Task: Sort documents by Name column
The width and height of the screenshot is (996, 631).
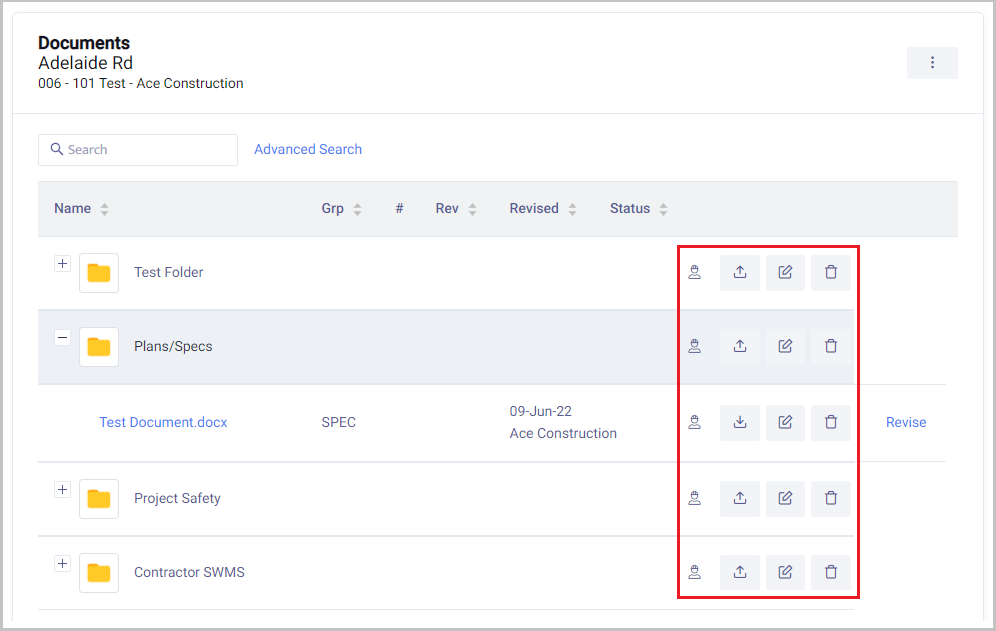Action: 73,209
